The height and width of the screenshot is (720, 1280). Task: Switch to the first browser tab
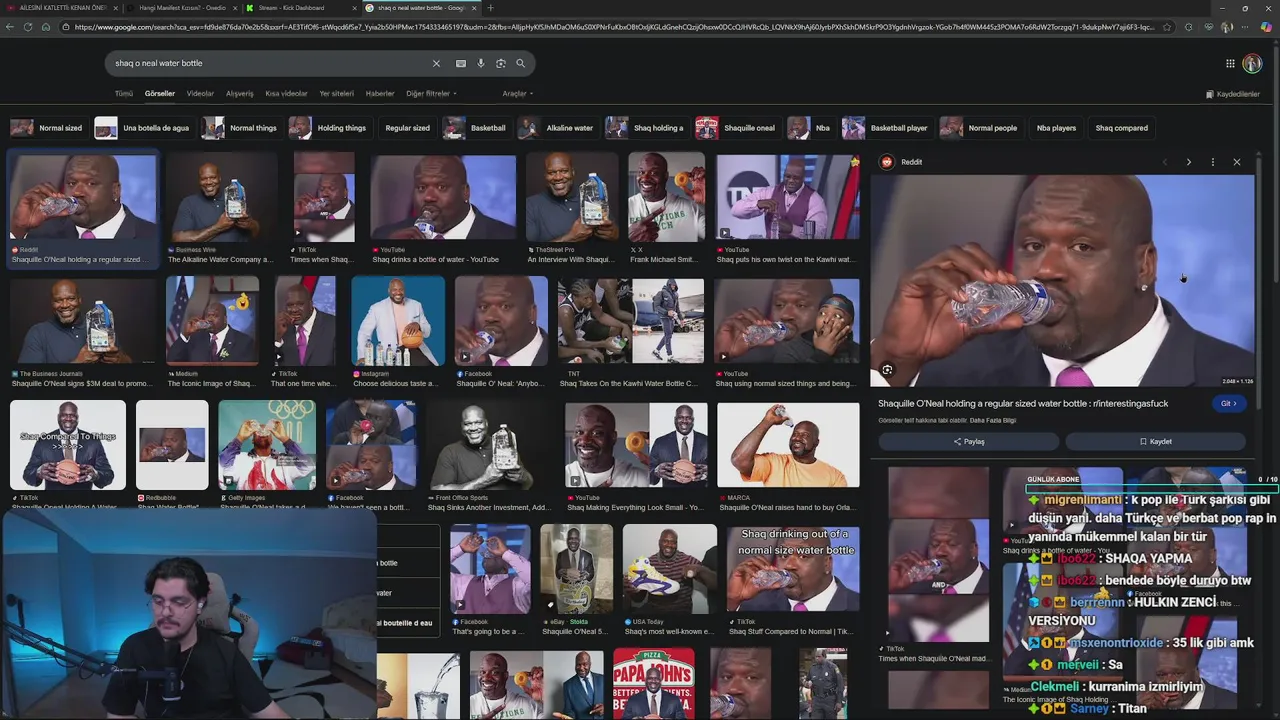point(60,8)
